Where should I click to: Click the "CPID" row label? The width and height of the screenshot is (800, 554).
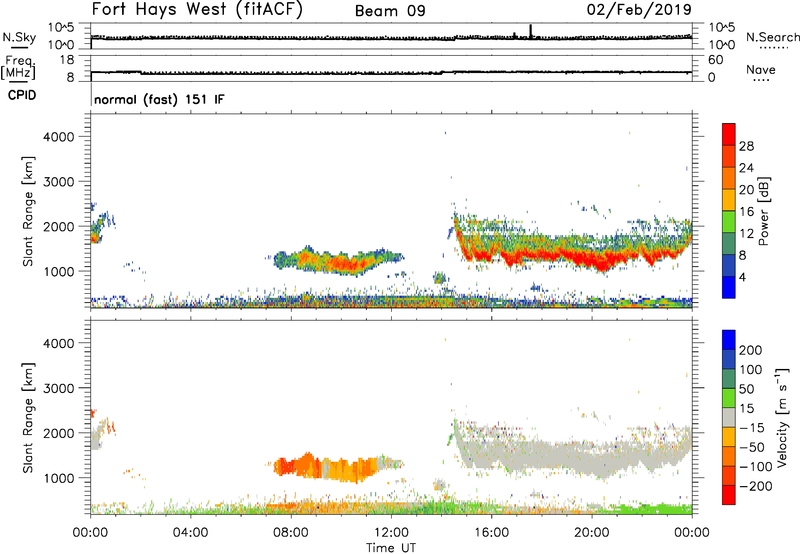click(x=22, y=95)
